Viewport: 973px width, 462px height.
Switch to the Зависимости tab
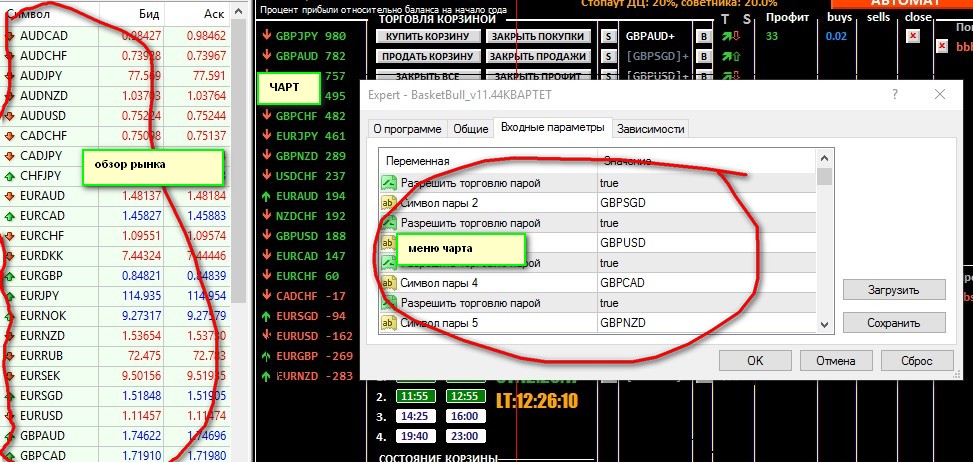tap(650, 129)
